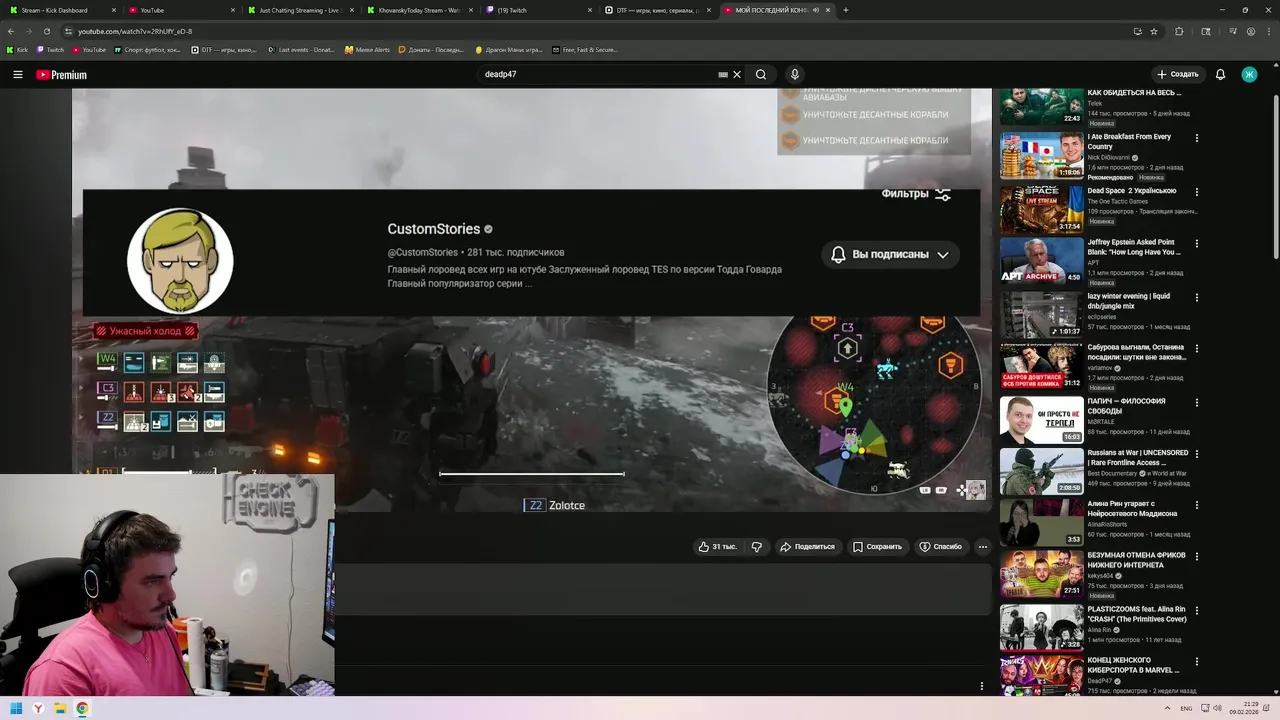Image resolution: width=1280 pixels, height=720 pixels.
Task: Open the 'Саброва выгнали' video thumbnail
Action: [1041, 366]
